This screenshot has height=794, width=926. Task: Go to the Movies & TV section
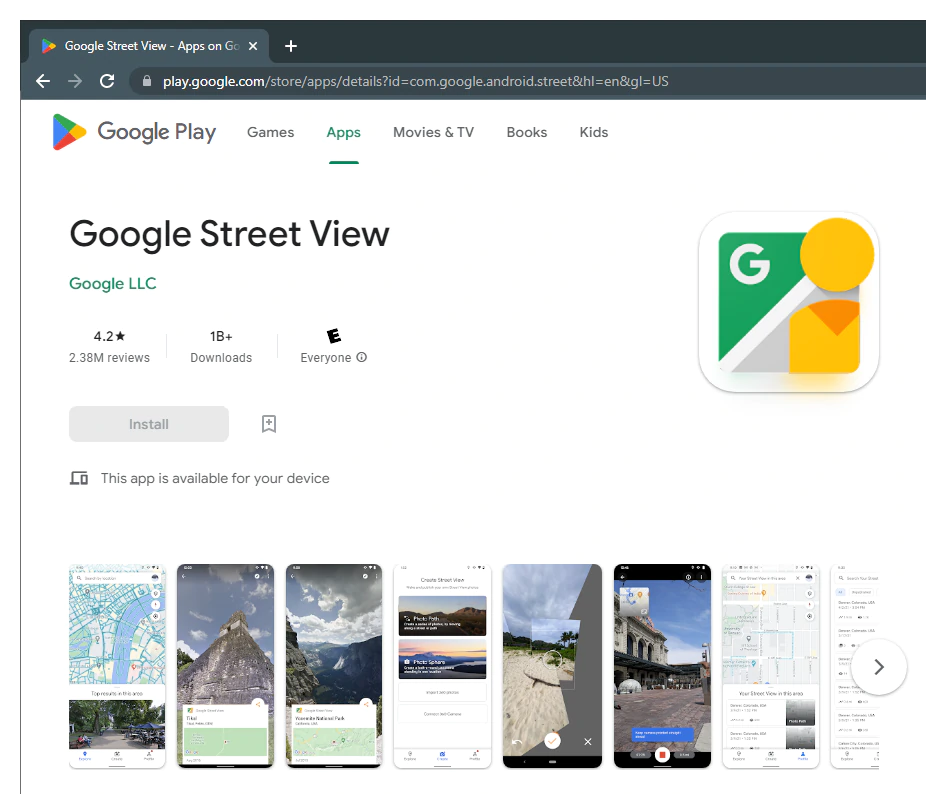pos(433,131)
